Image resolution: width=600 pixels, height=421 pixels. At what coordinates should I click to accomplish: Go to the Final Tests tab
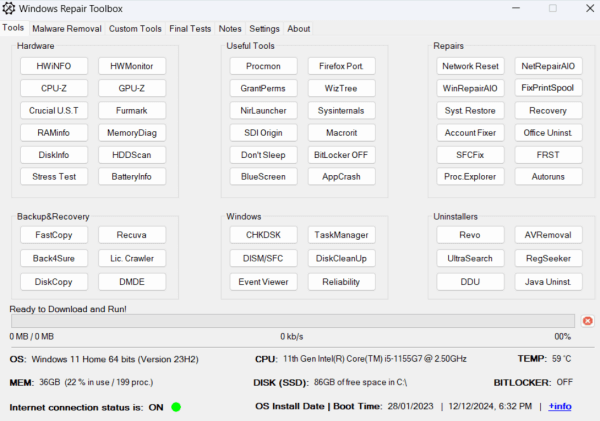coord(190,29)
